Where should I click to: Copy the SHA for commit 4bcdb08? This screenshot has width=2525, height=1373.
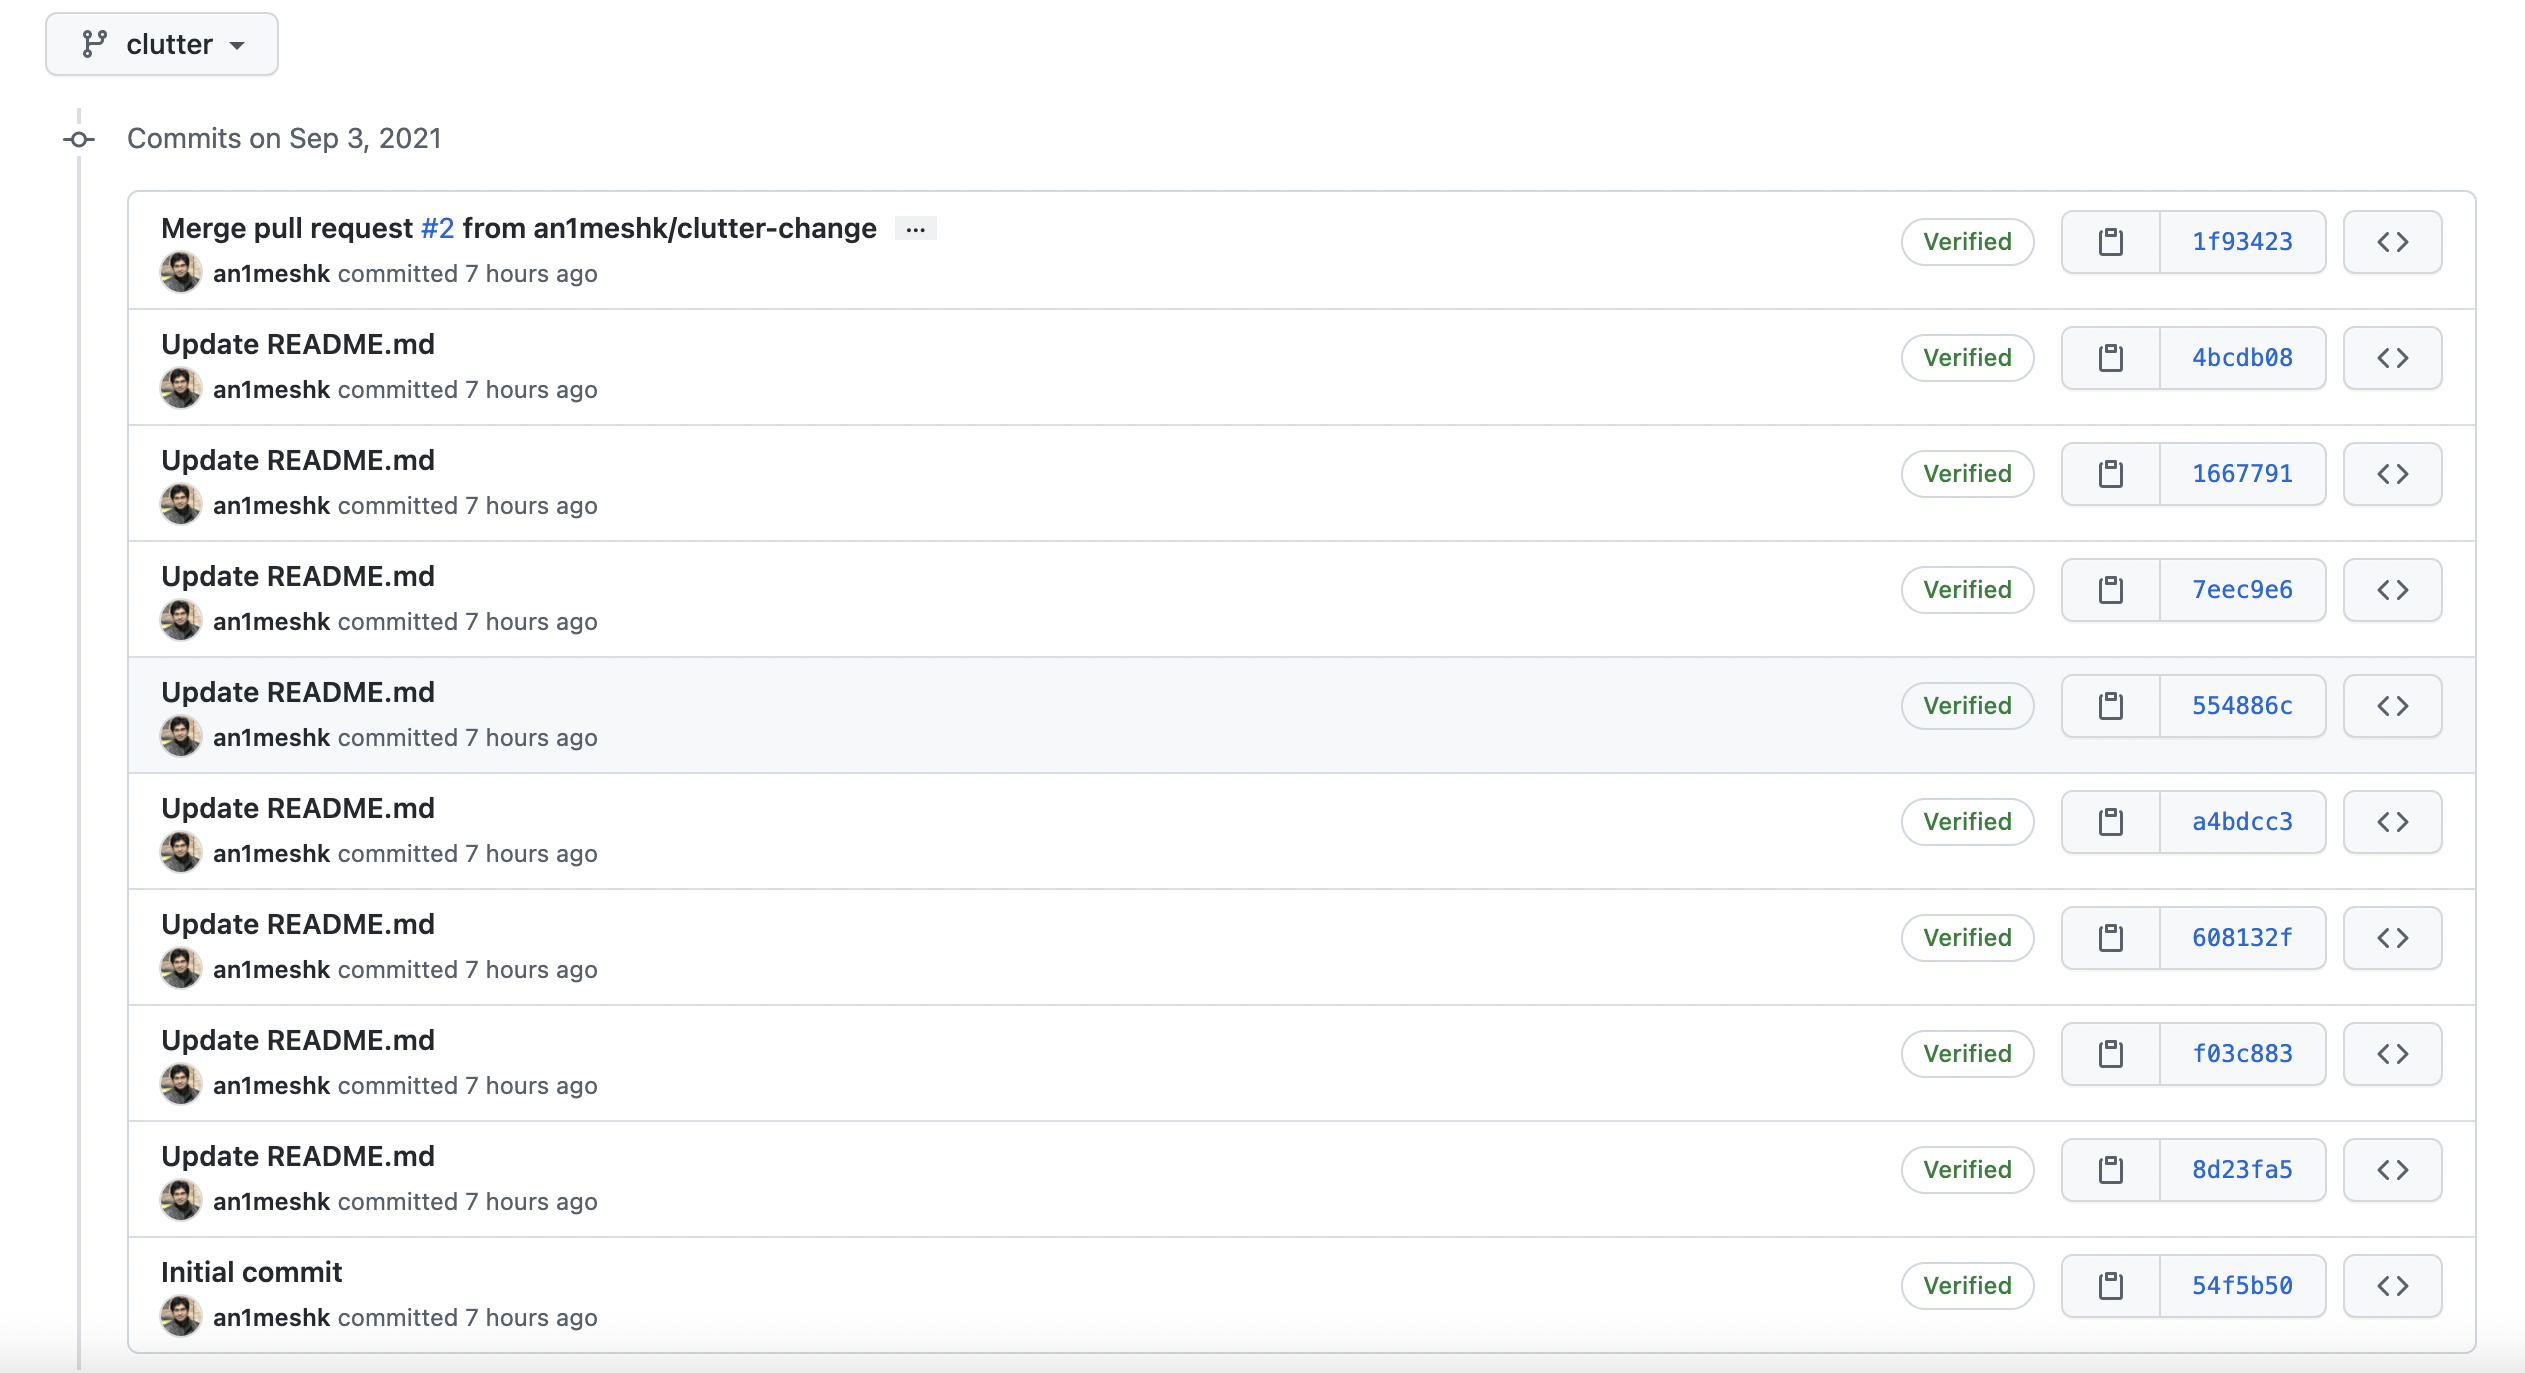click(2110, 357)
